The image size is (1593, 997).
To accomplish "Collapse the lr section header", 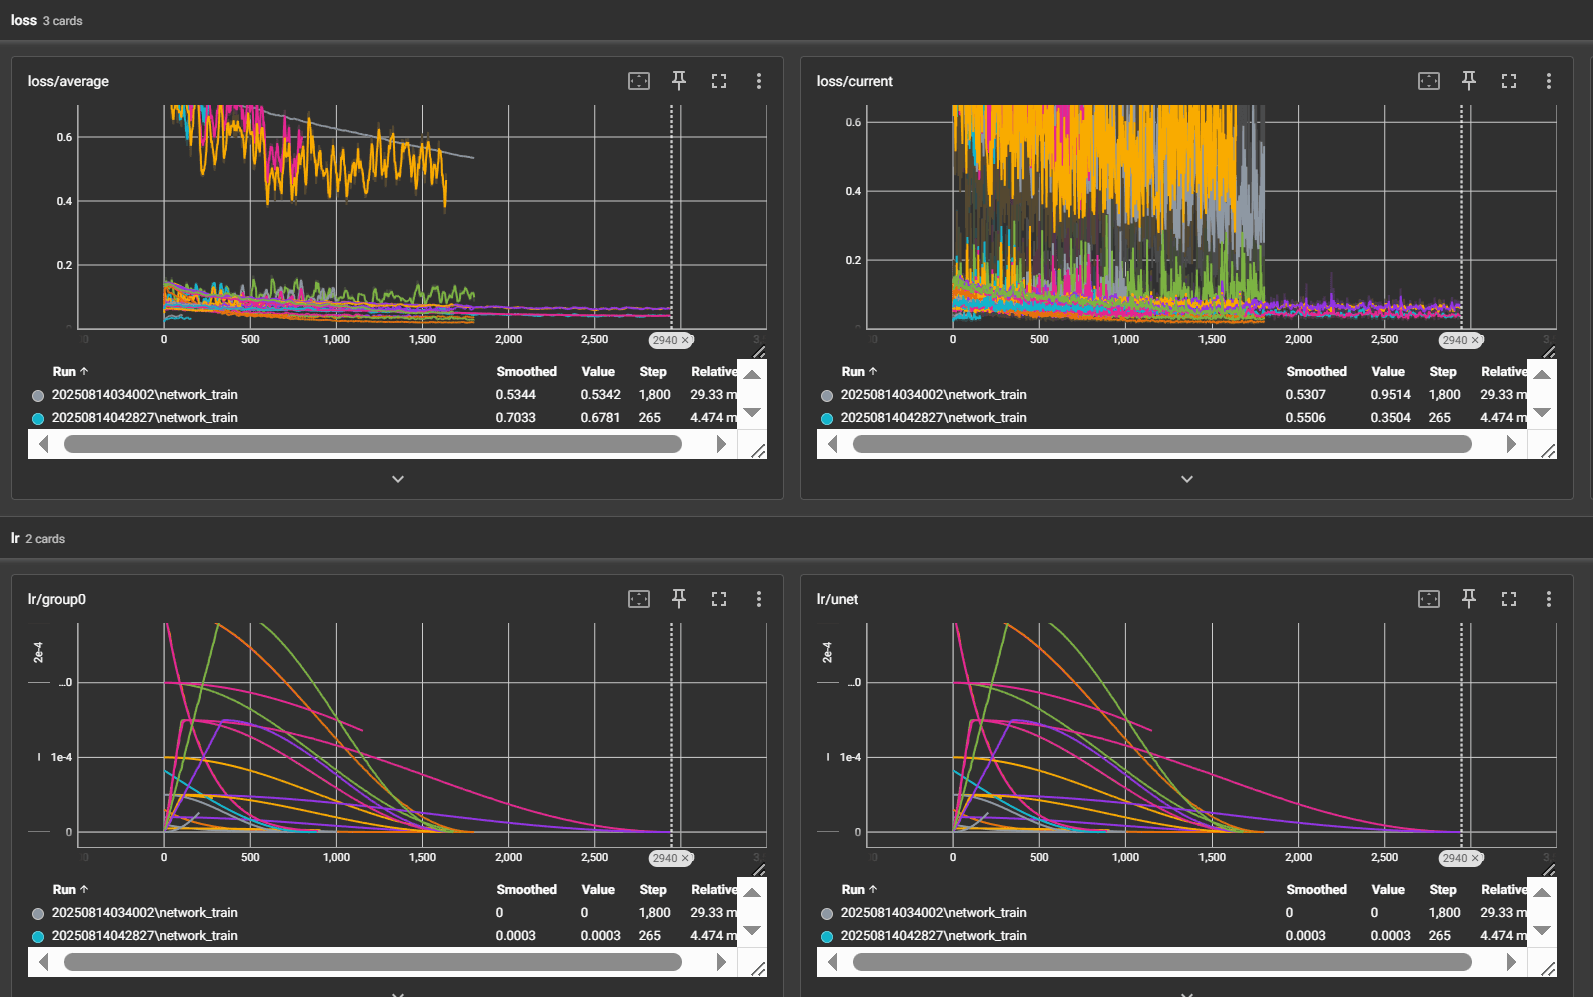I will coord(16,538).
